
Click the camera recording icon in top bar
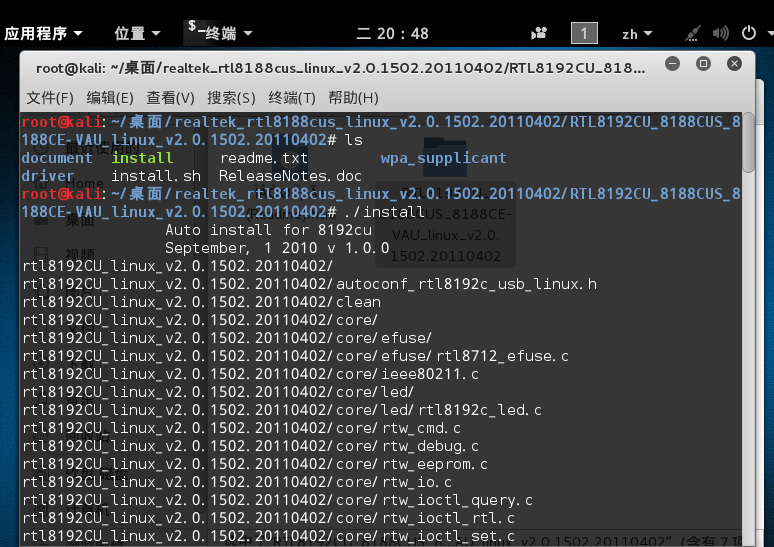pos(539,34)
